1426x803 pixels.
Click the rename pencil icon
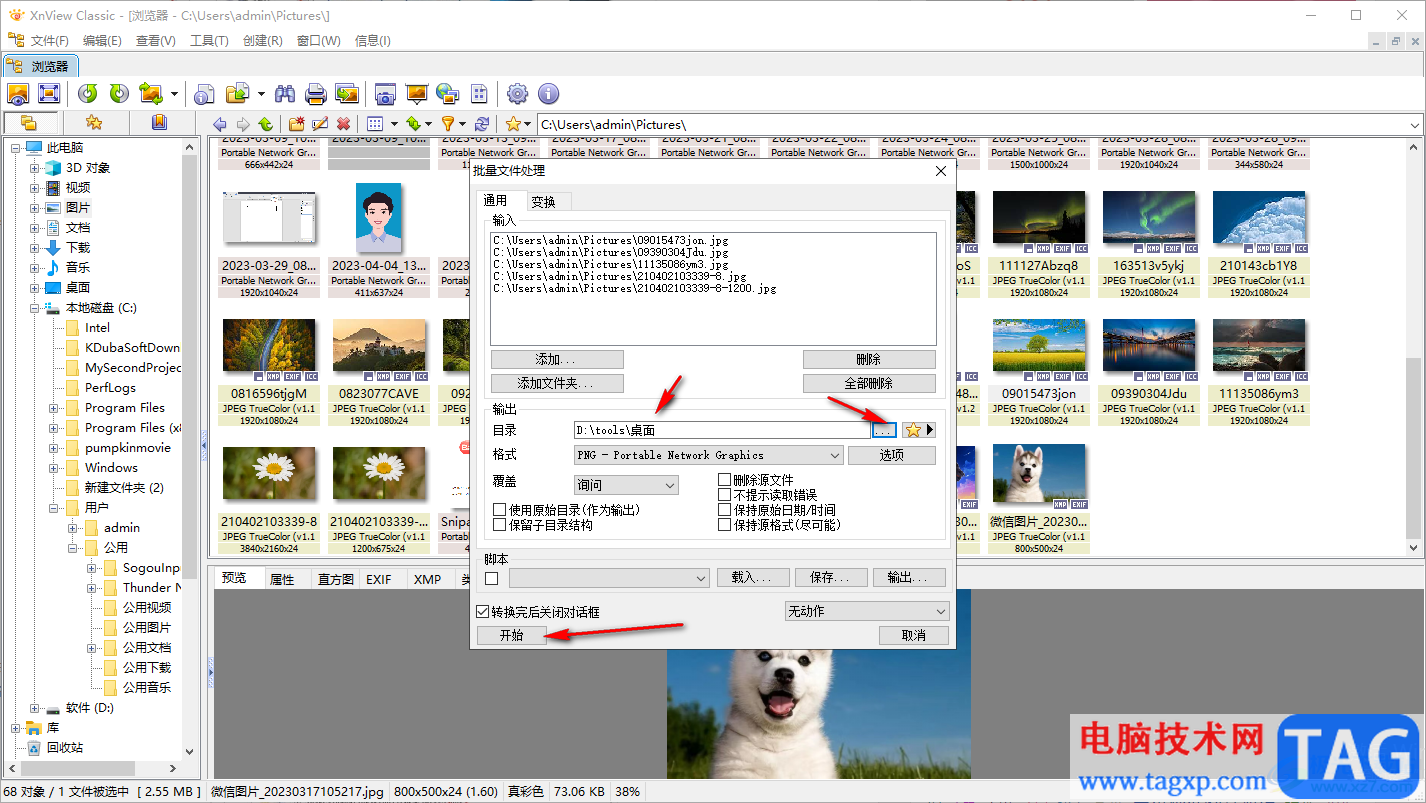pyautogui.click(x=320, y=124)
